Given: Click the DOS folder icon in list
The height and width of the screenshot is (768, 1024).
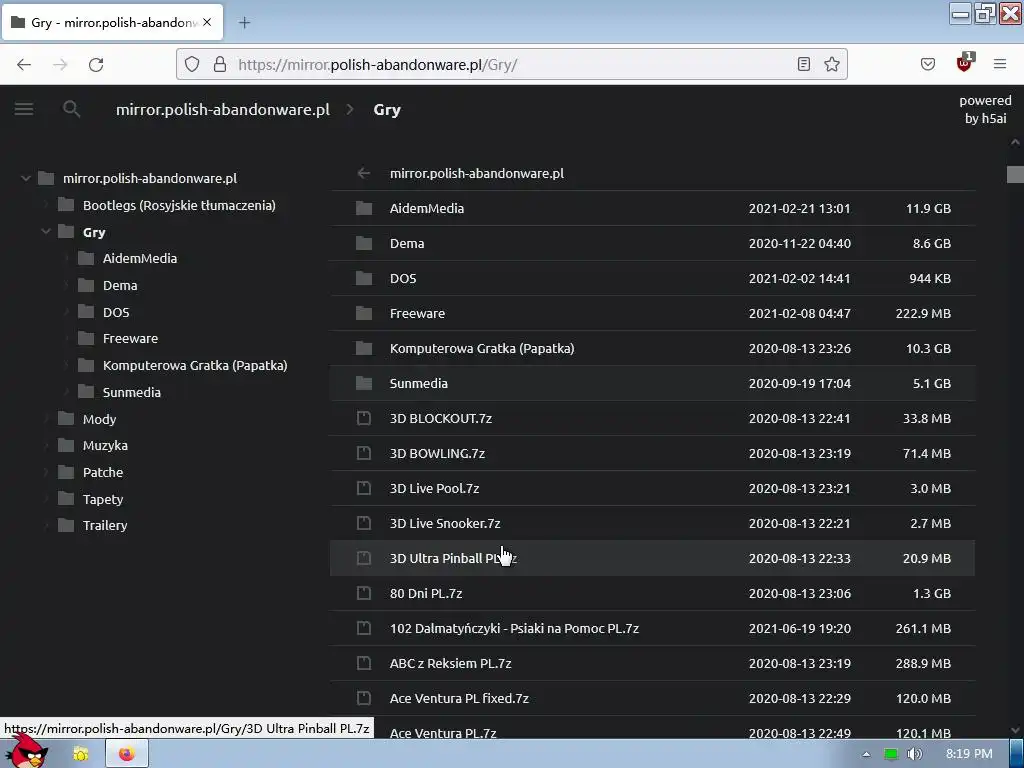Looking at the screenshot, I should [364, 278].
